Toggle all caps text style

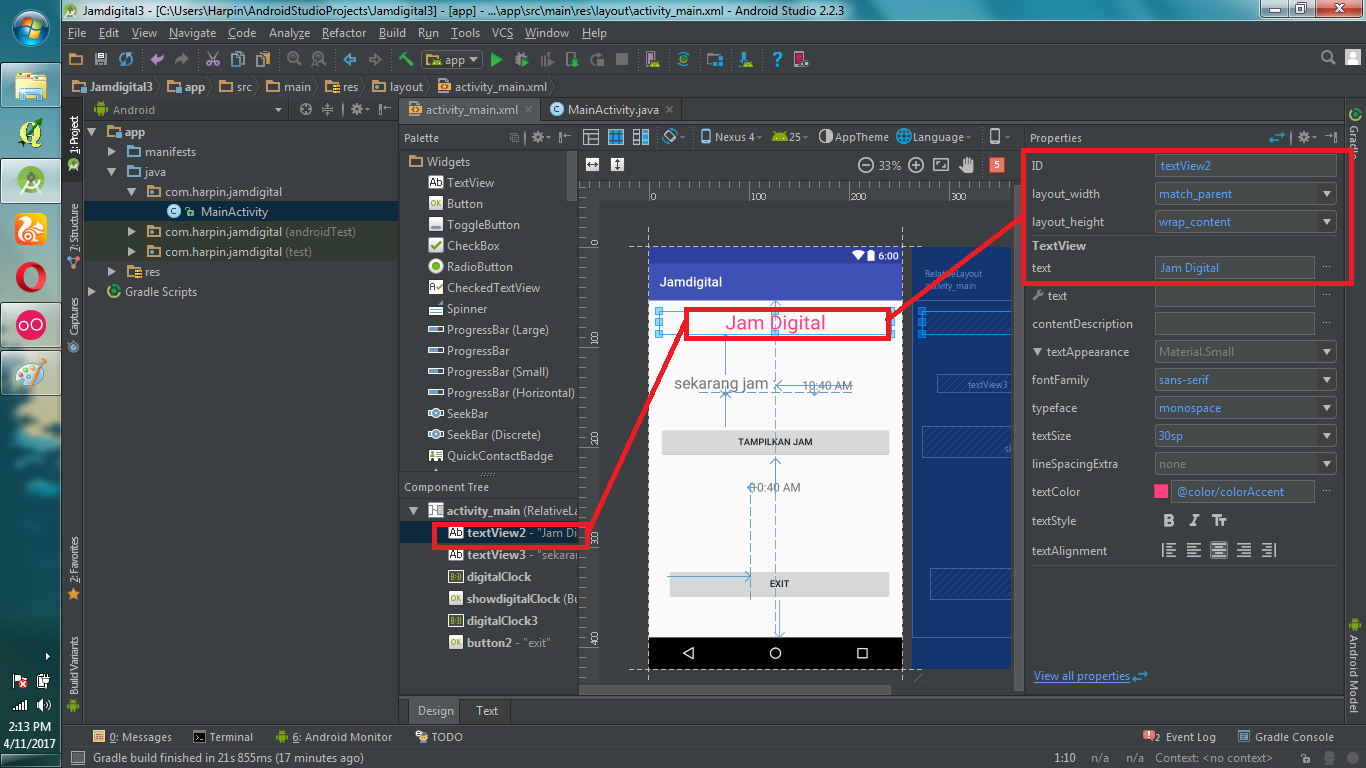tap(1219, 521)
